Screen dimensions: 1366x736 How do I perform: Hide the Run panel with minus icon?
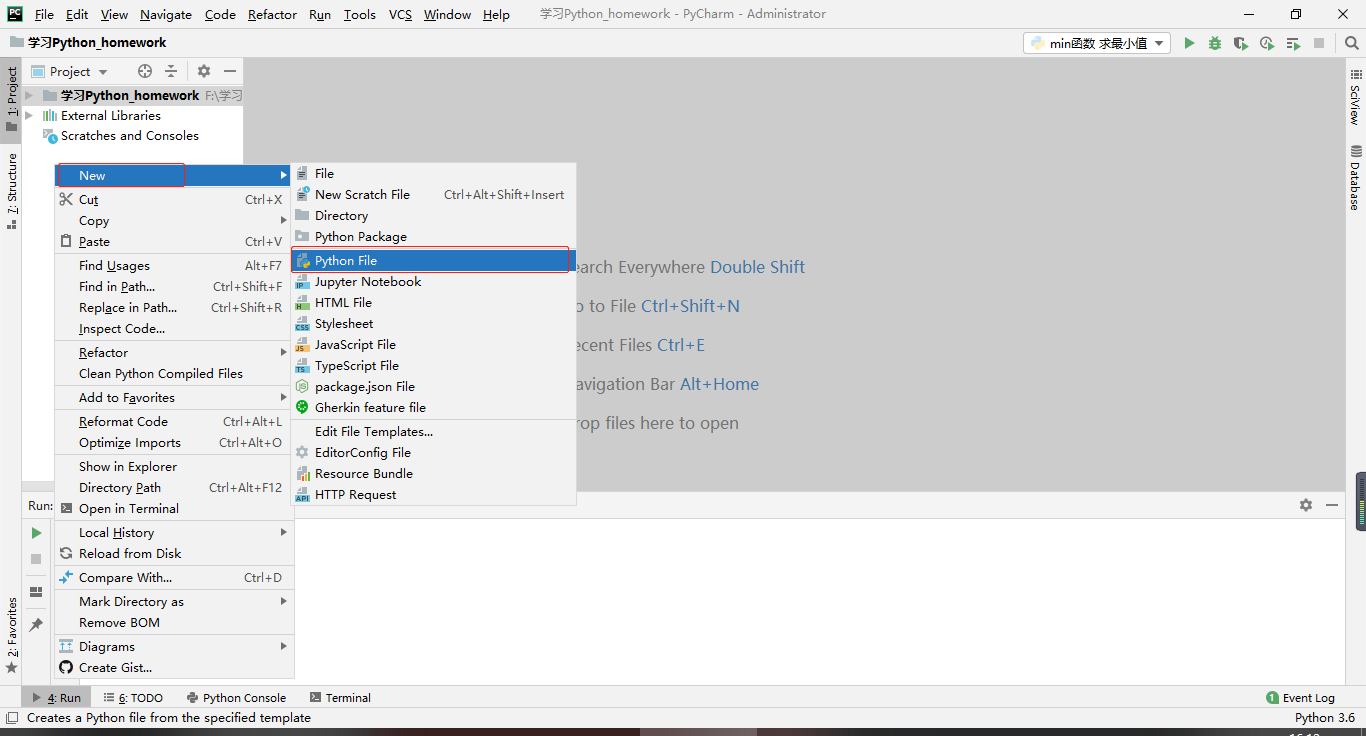point(1332,505)
